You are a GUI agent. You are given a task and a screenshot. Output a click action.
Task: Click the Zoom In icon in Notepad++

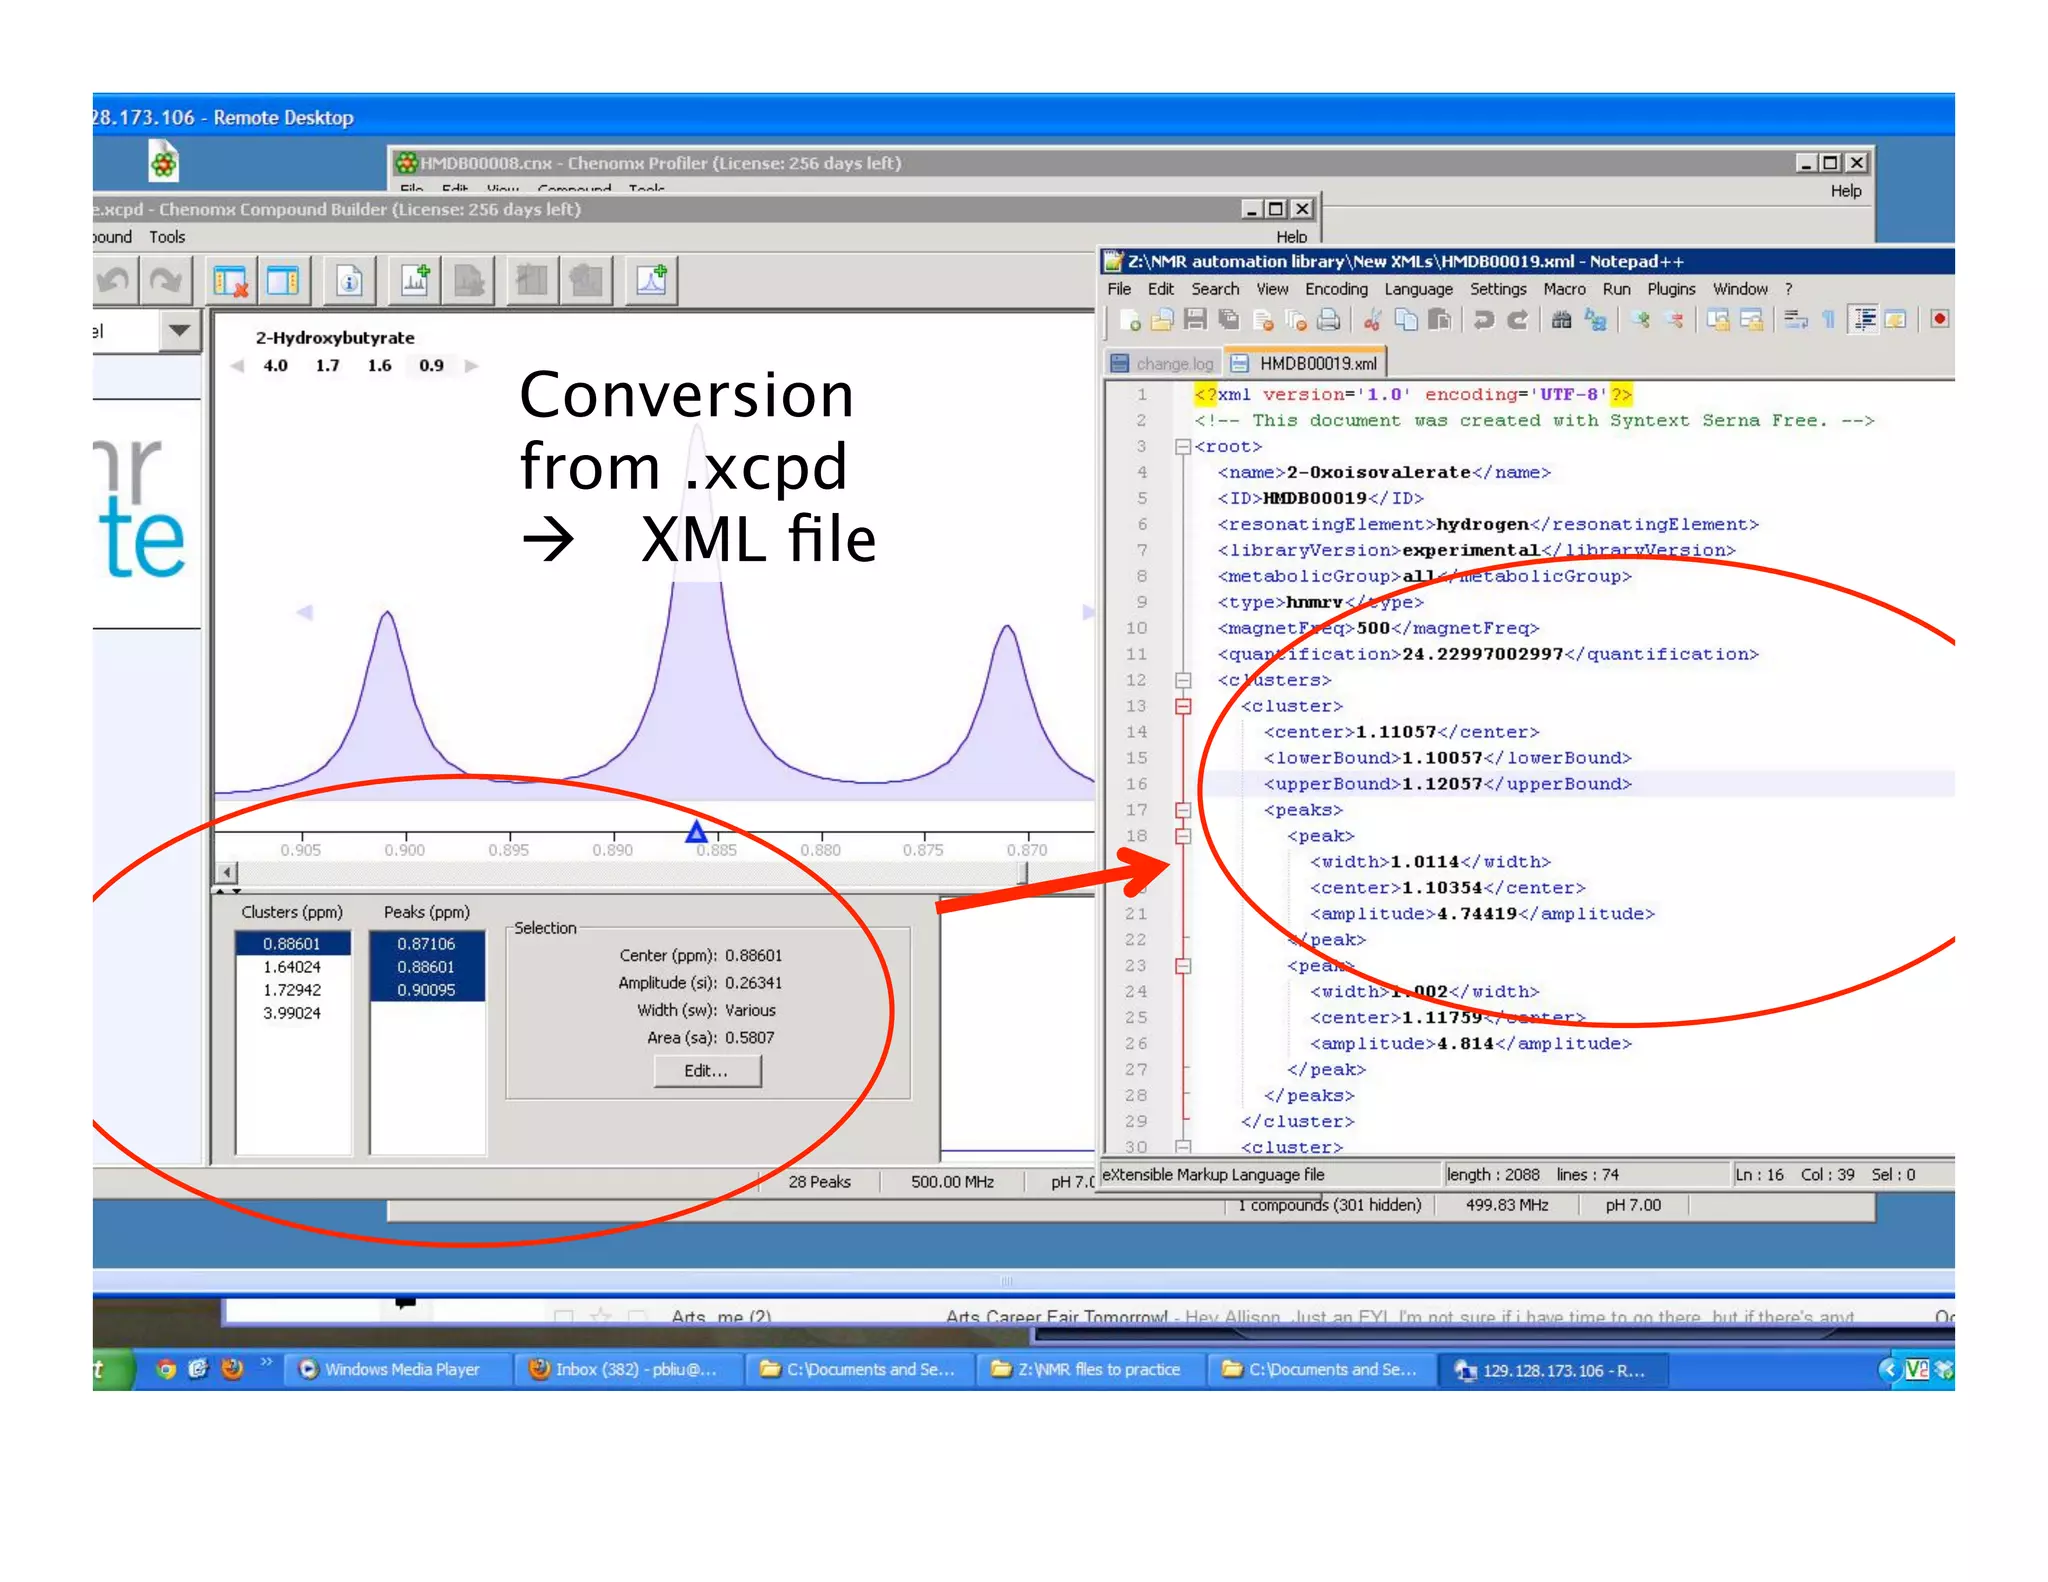pos(1641,320)
